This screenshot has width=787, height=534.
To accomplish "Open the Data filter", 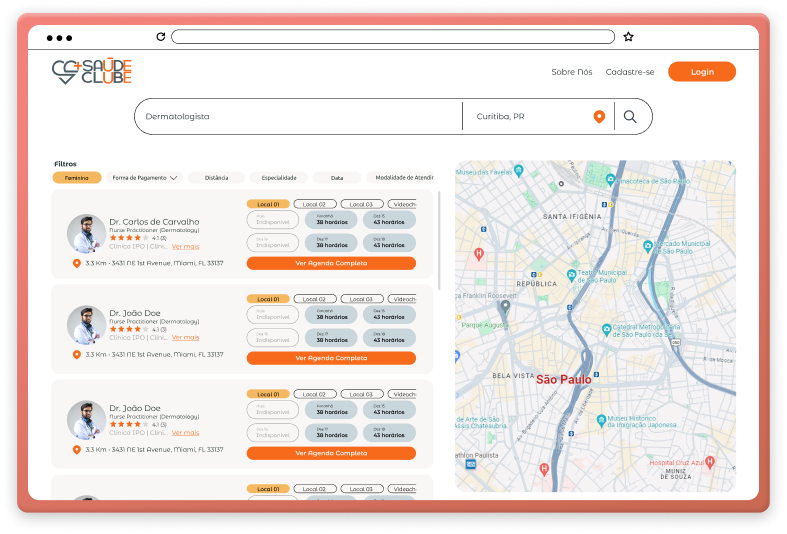I will pos(337,178).
